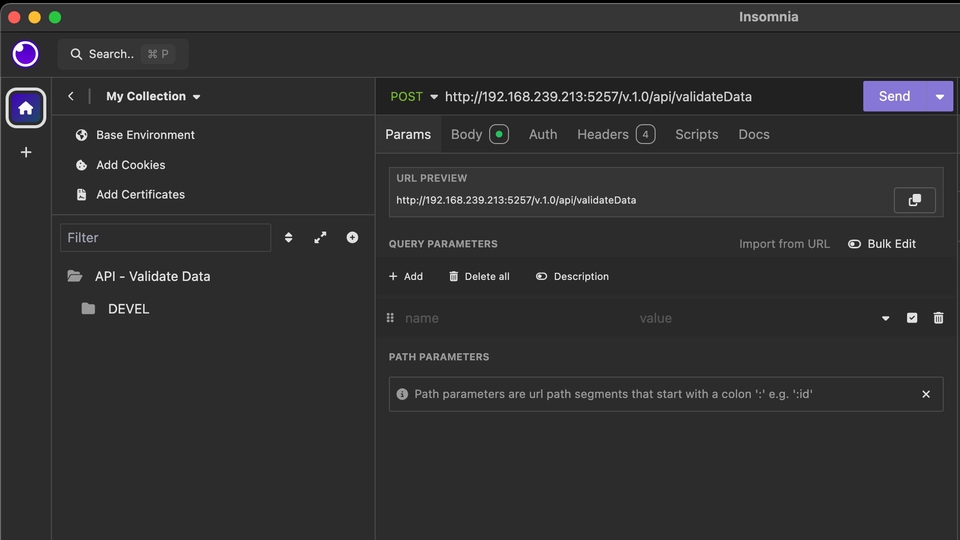
Task: Delete the query parameter row trash icon
Action: (x=938, y=318)
